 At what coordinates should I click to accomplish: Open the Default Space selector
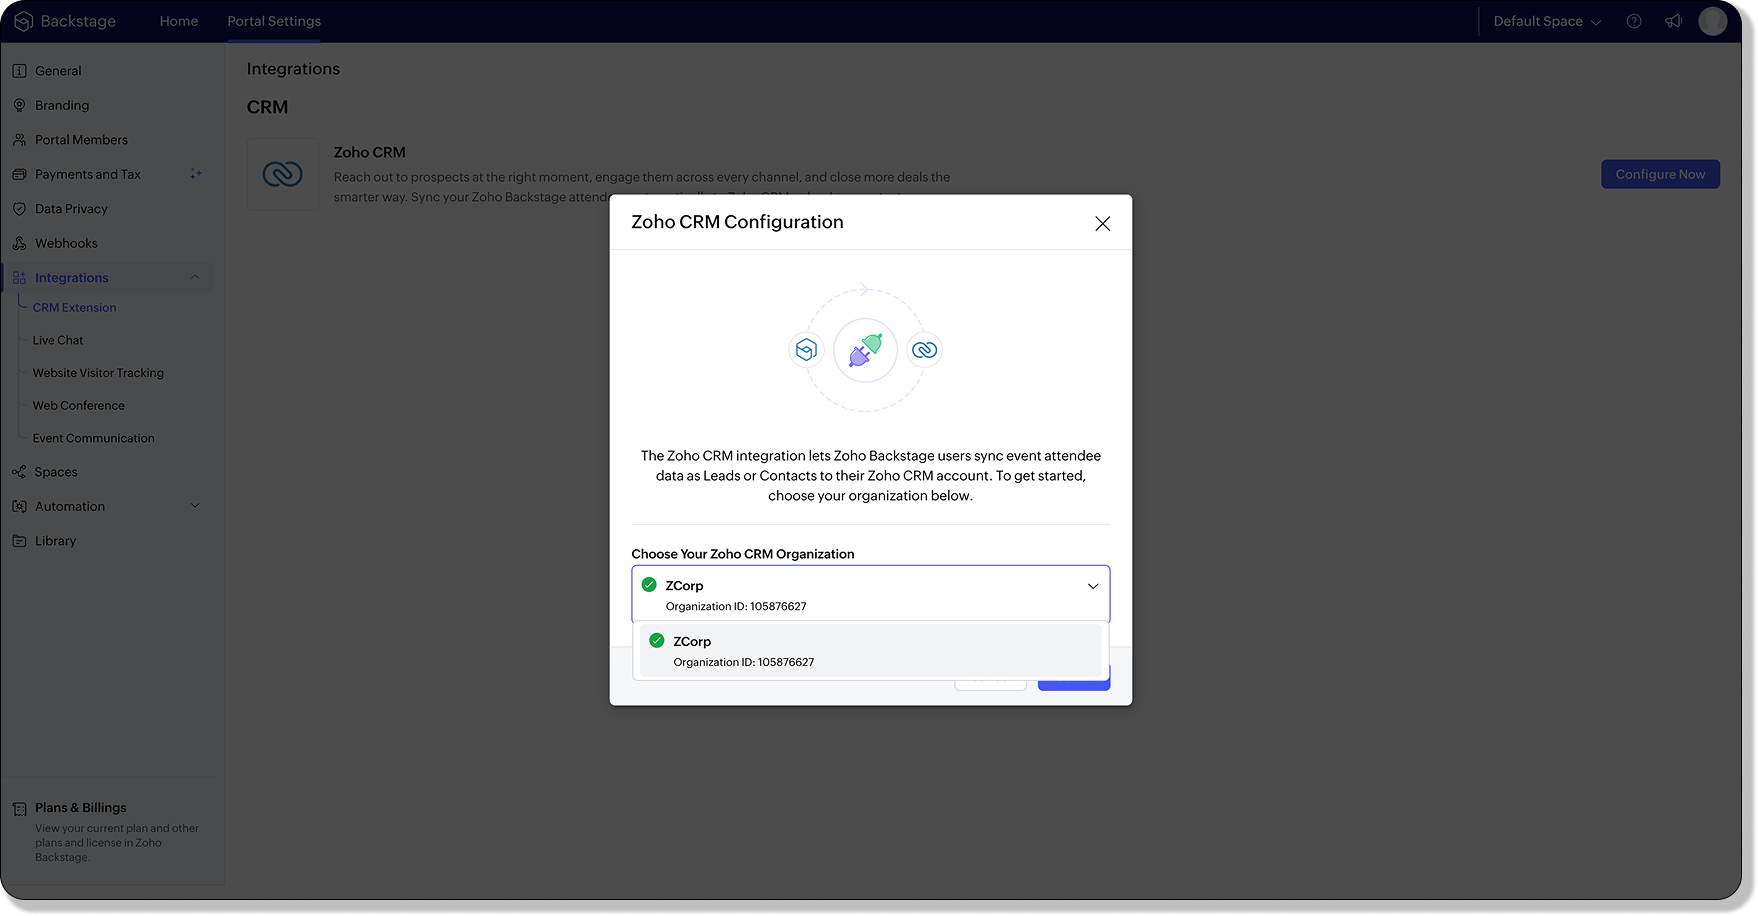pos(1547,21)
